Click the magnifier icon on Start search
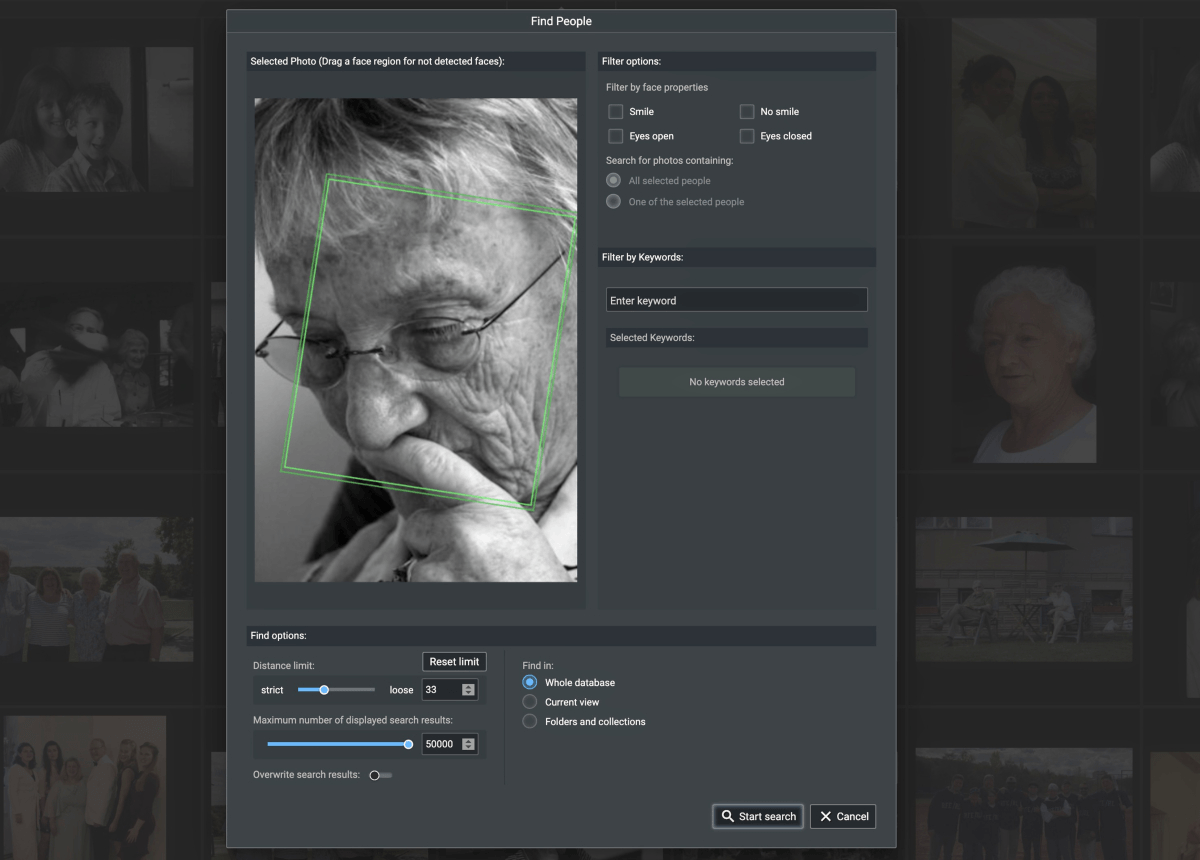The image size is (1200, 860). pyautogui.click(x=726, y=816)
